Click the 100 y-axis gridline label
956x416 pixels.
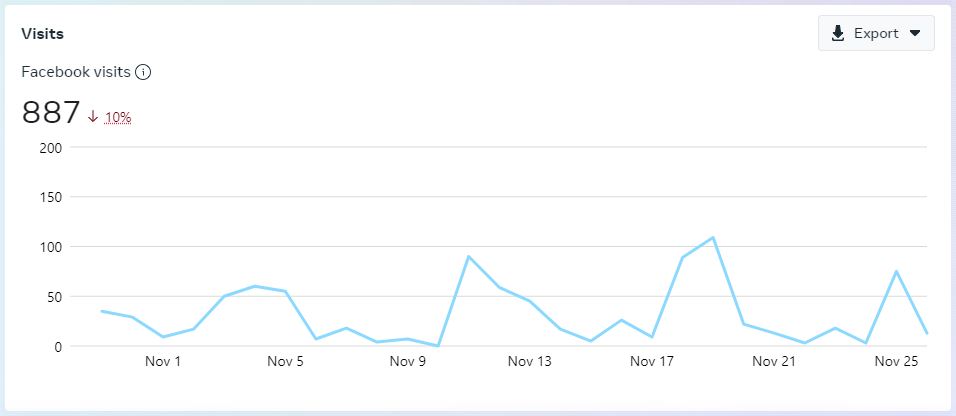(49, 247)
